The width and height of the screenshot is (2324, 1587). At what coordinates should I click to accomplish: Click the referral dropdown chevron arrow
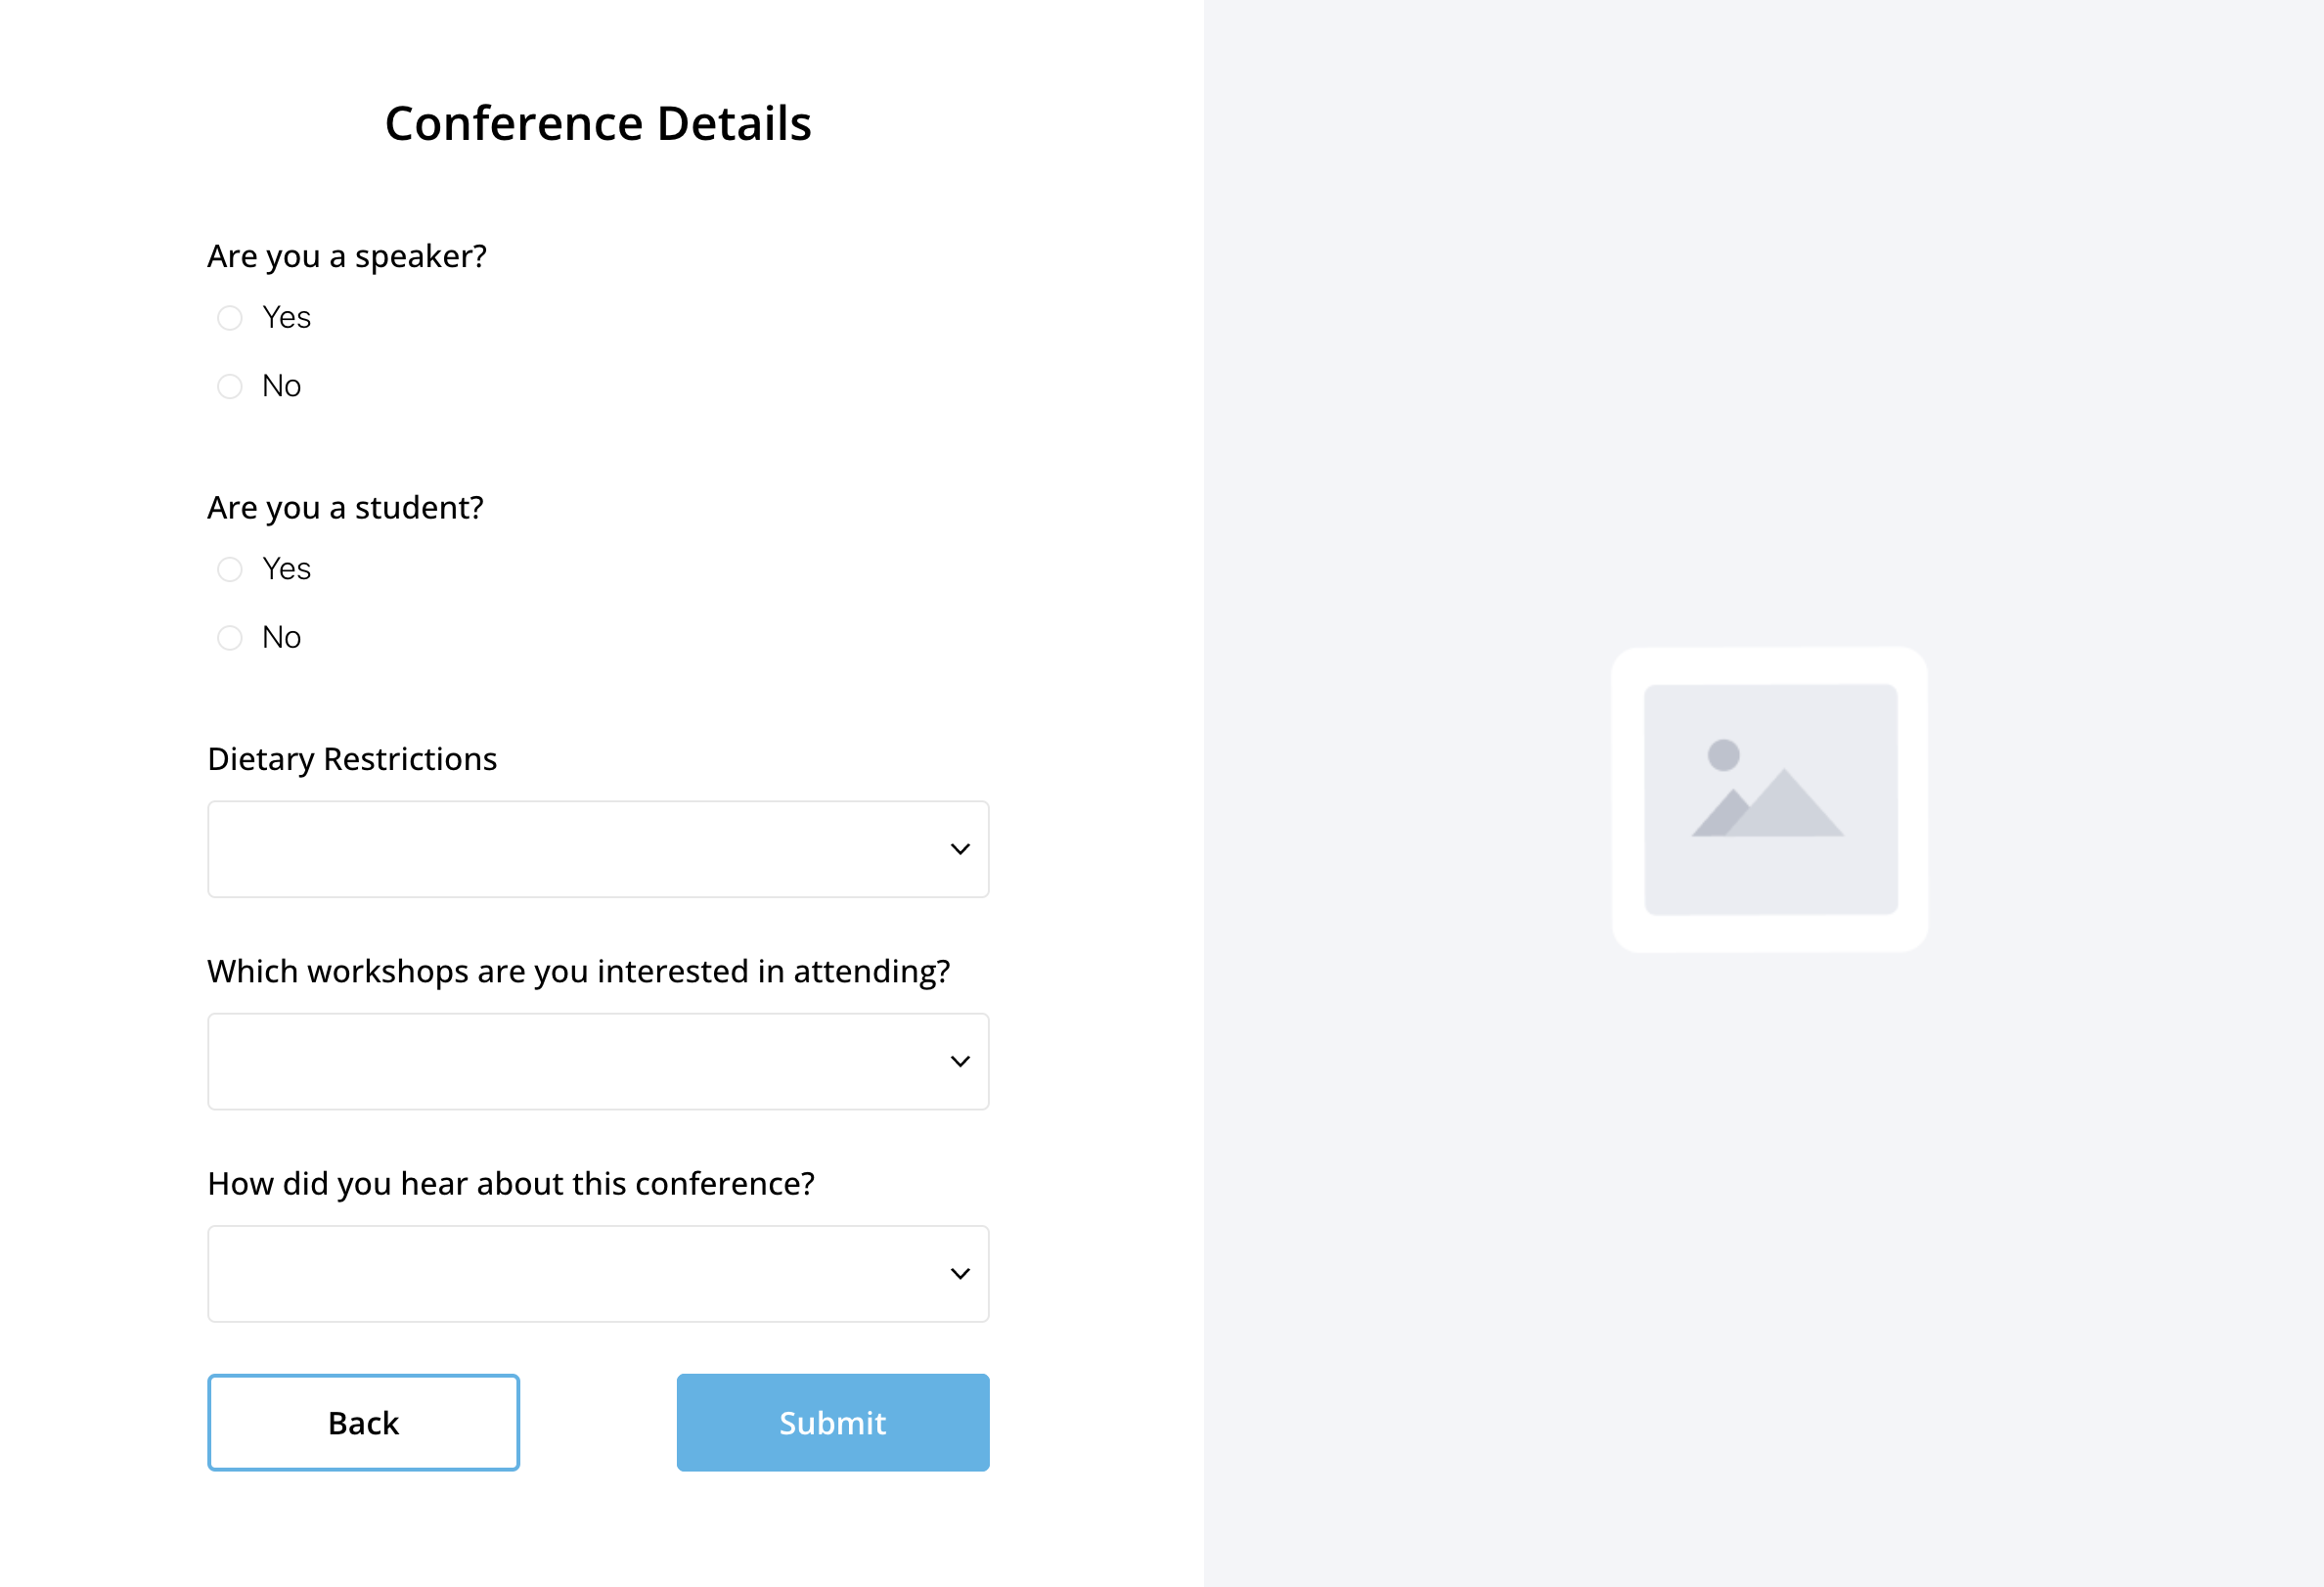(959, 1273)
